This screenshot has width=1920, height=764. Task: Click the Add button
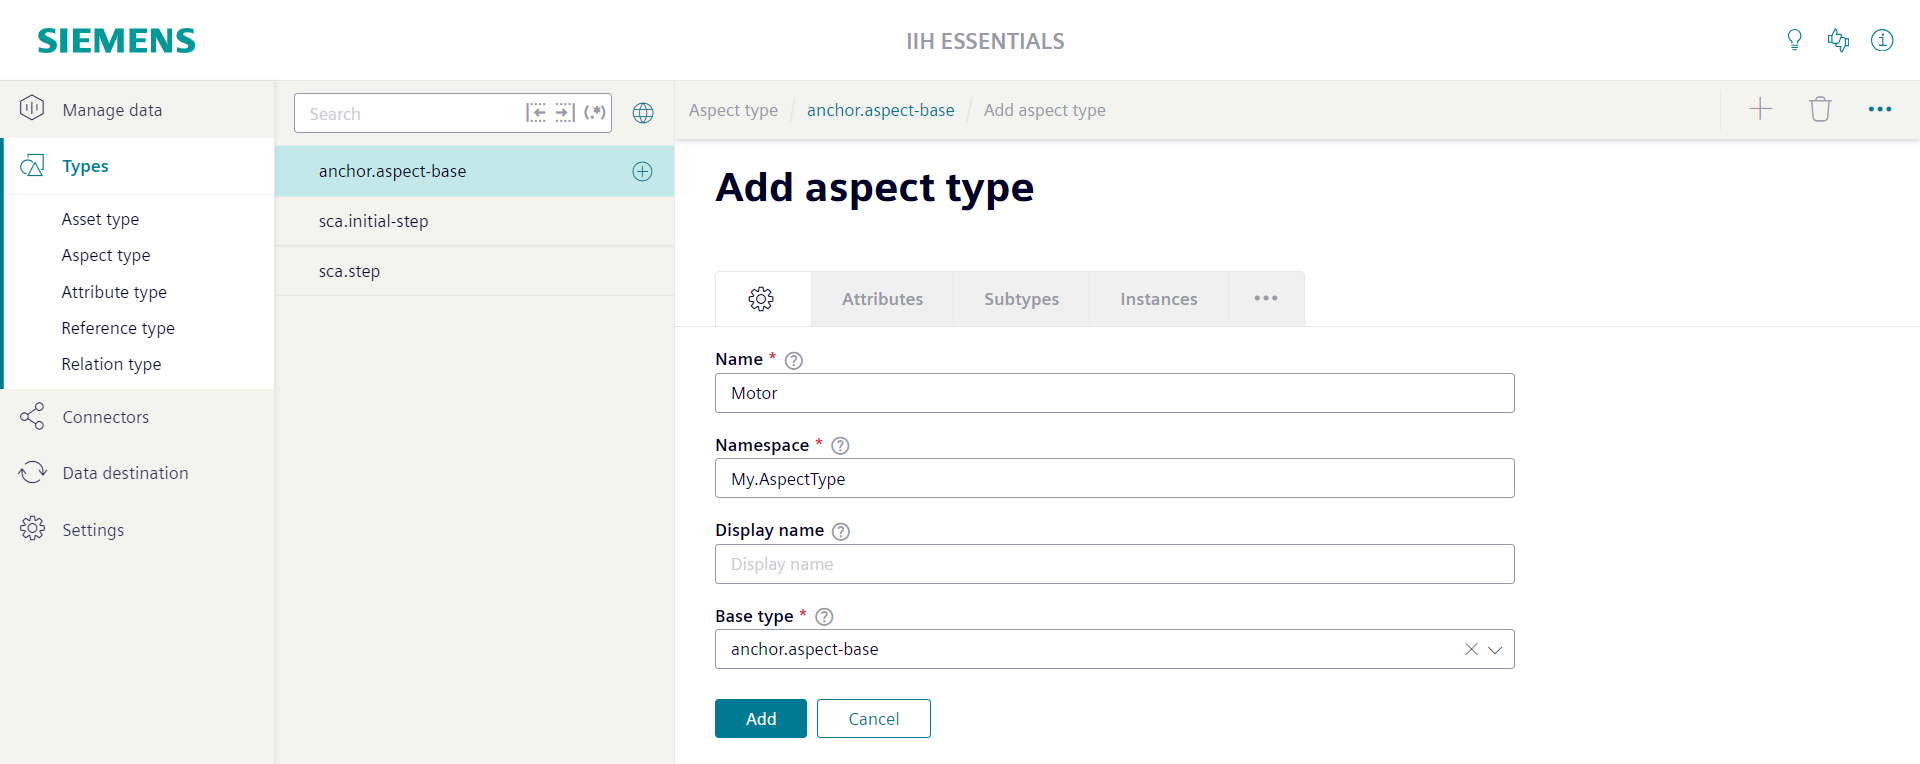click(x=761, y=718)
